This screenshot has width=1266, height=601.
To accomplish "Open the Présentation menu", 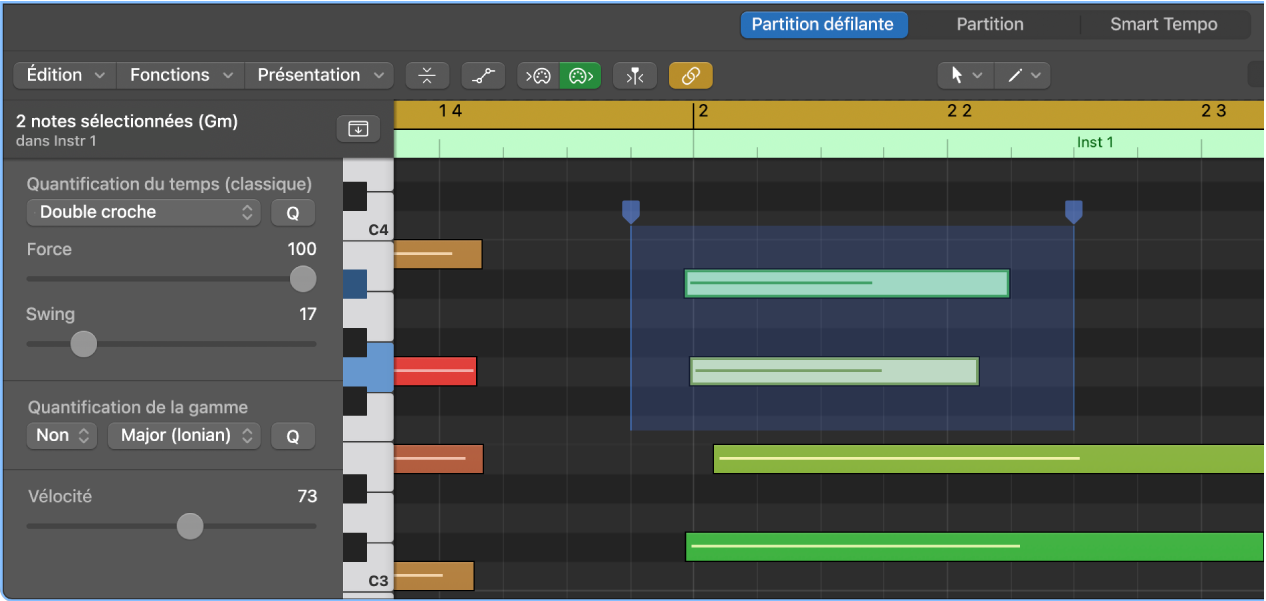I will tap(319, 75).
